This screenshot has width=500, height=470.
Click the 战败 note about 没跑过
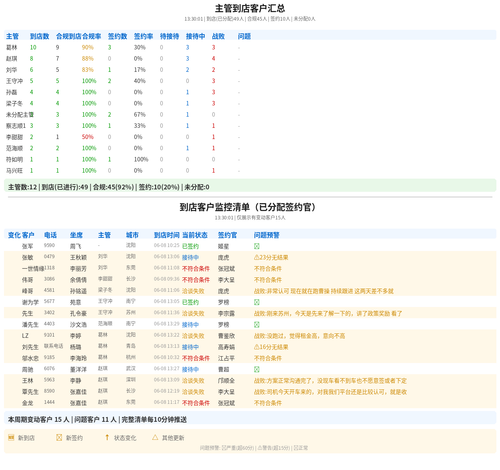(299, 336)
